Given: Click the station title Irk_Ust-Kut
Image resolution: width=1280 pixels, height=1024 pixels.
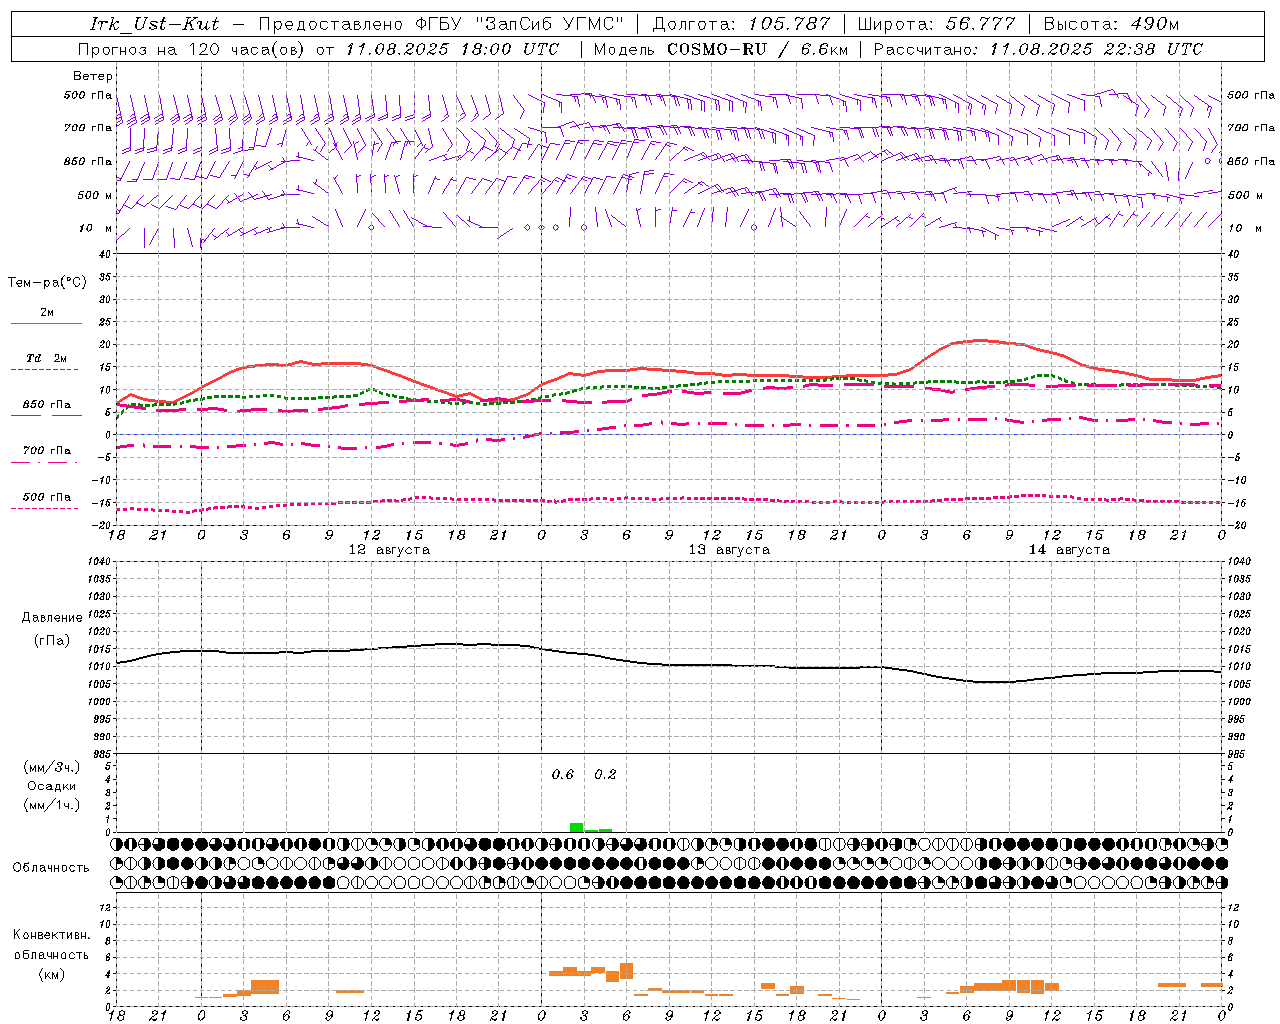Looking at the screenshot, I should pos(154,24).
